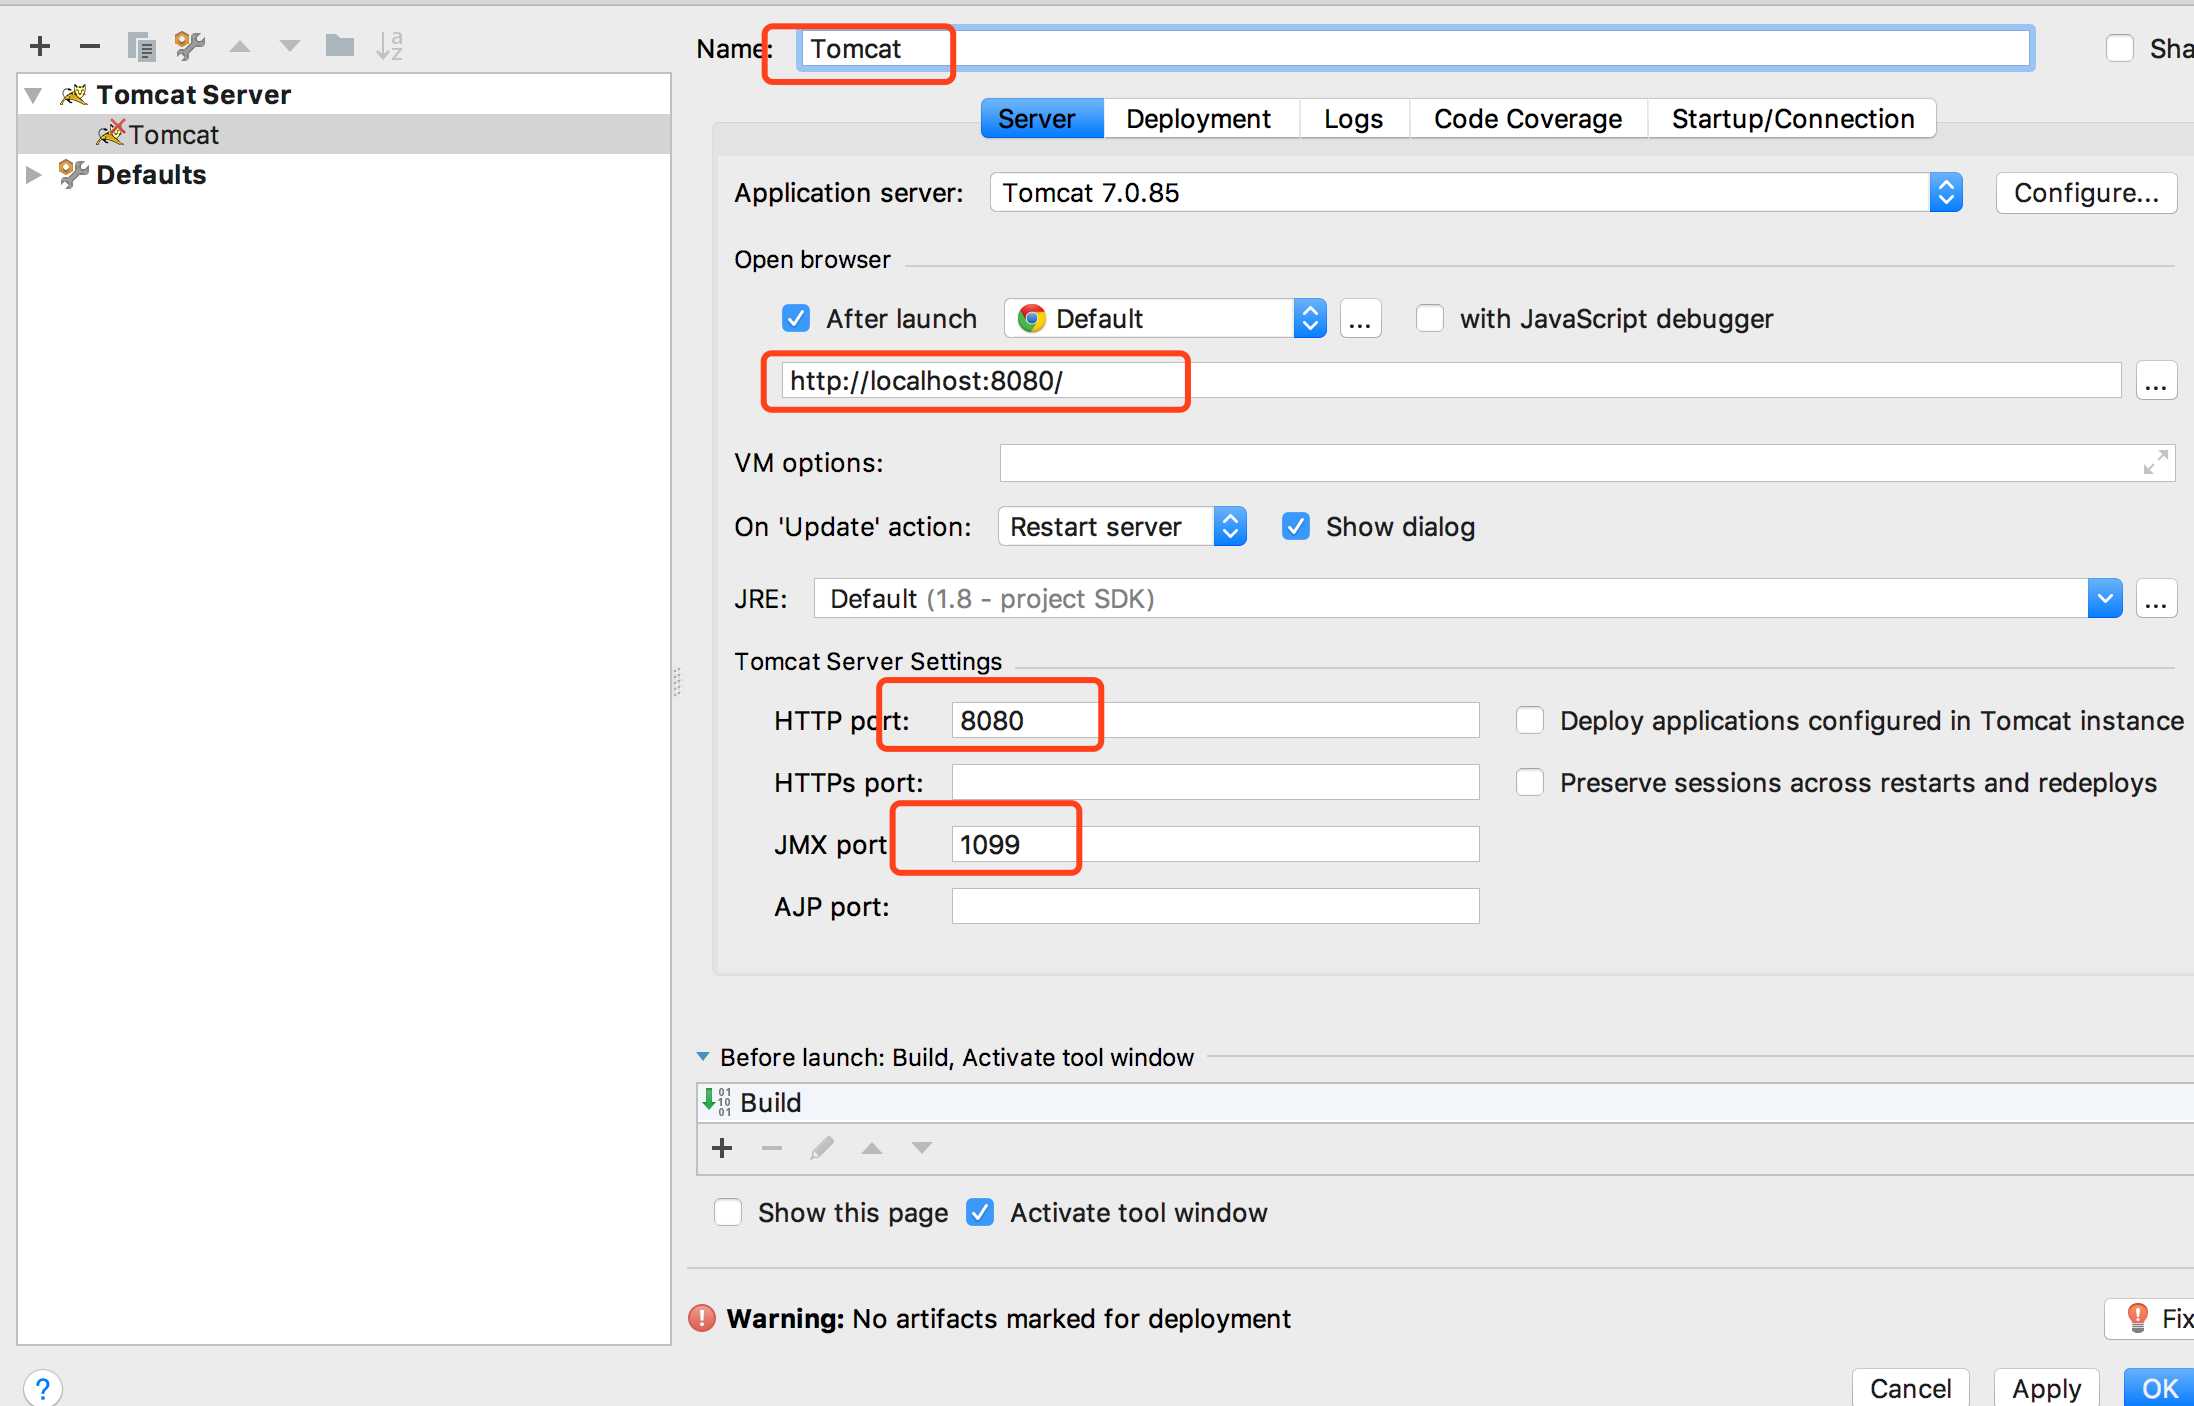Click the JMX port field

(1215, 844)
